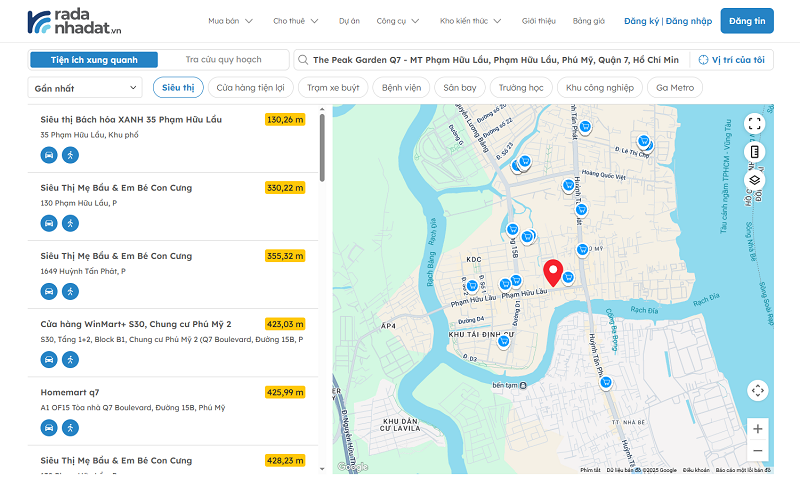
Task: Click the 423,03 m distance badge
Action: [x=285, y=324]
